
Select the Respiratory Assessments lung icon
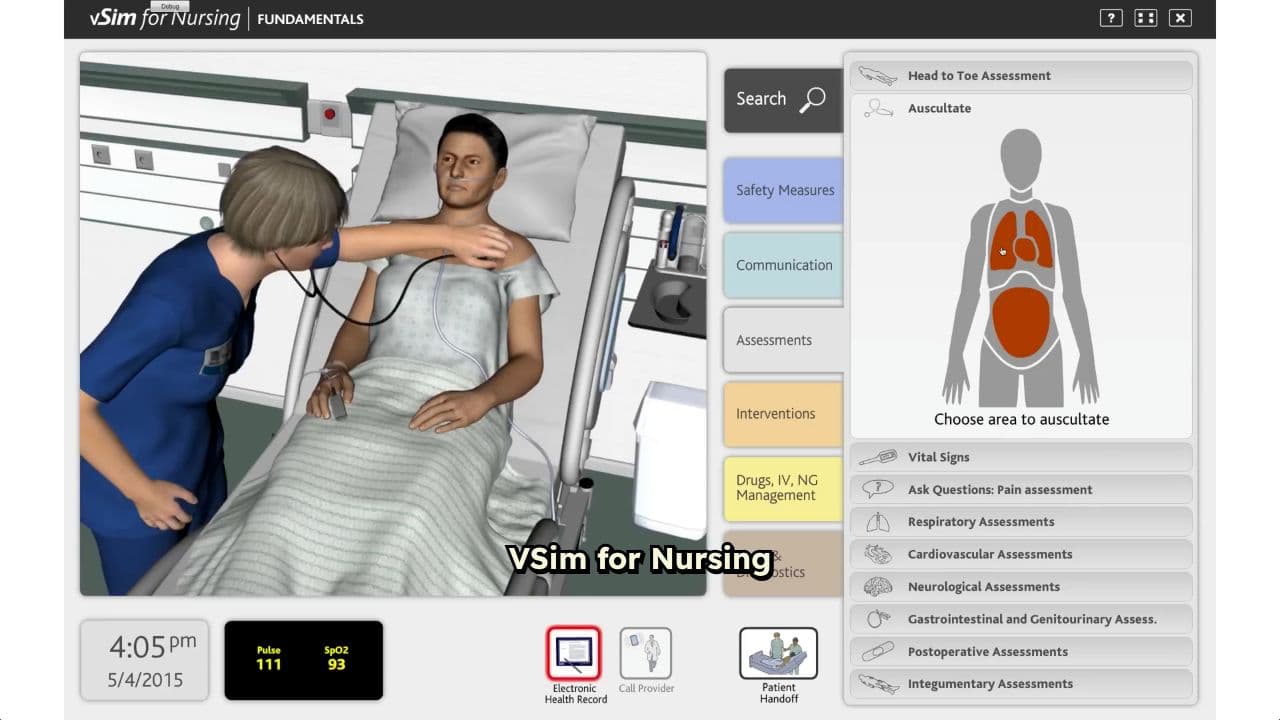876,521
